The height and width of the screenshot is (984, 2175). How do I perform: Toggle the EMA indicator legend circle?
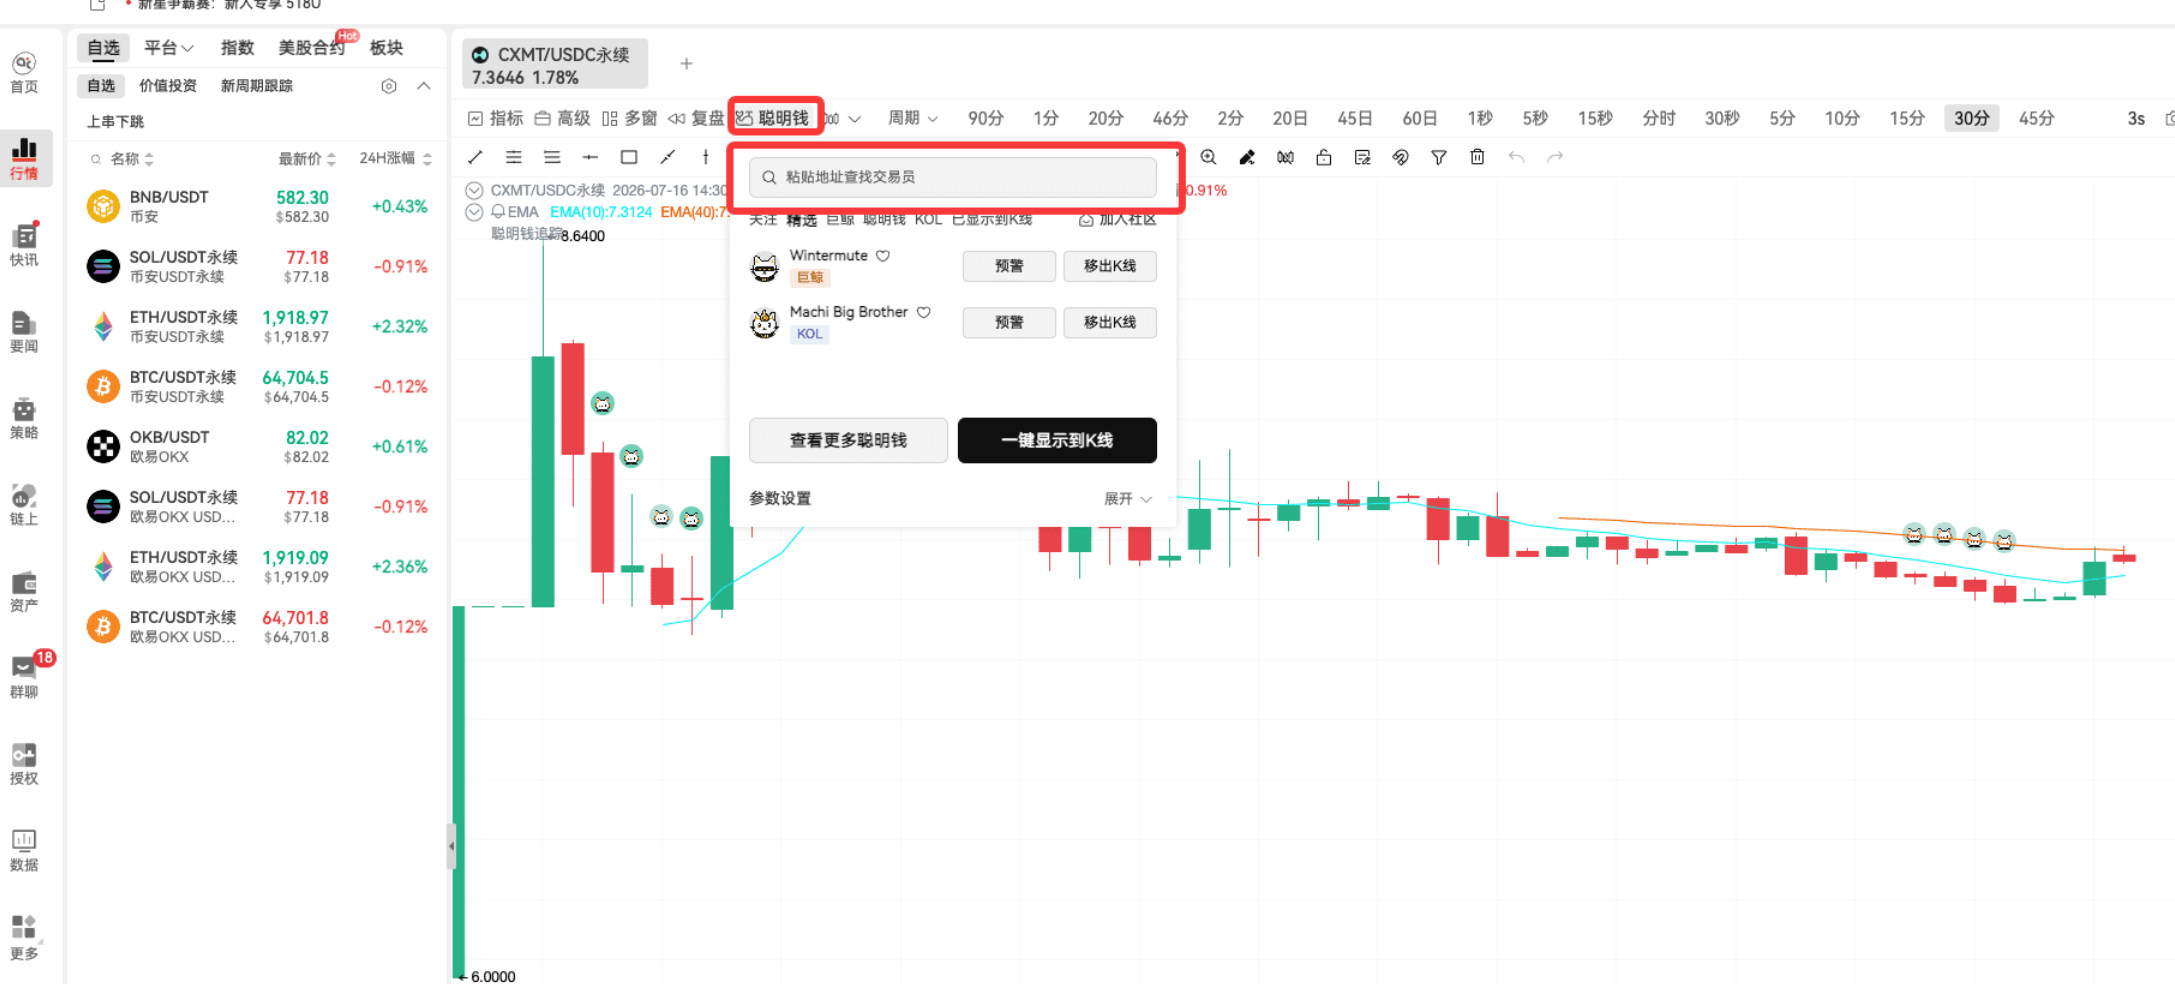click(x=474, y=212)
